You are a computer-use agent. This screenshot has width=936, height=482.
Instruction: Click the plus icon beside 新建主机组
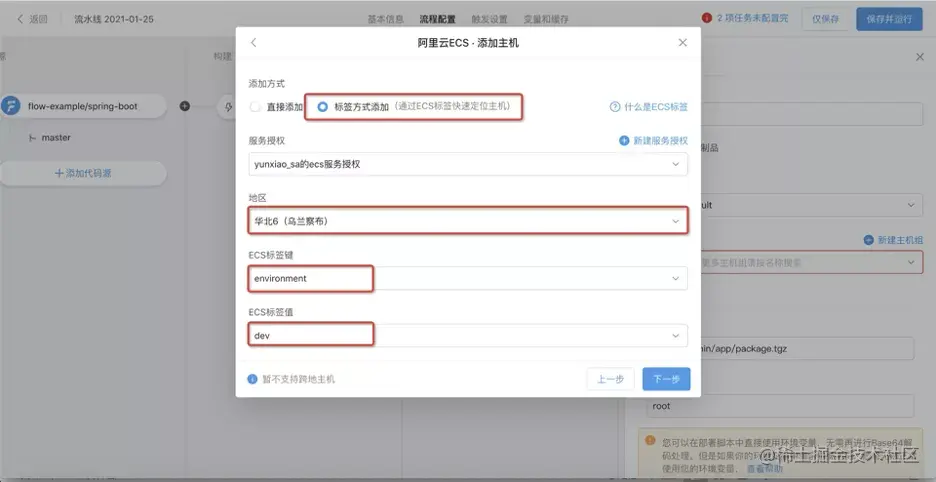click(x=869, y=240)
